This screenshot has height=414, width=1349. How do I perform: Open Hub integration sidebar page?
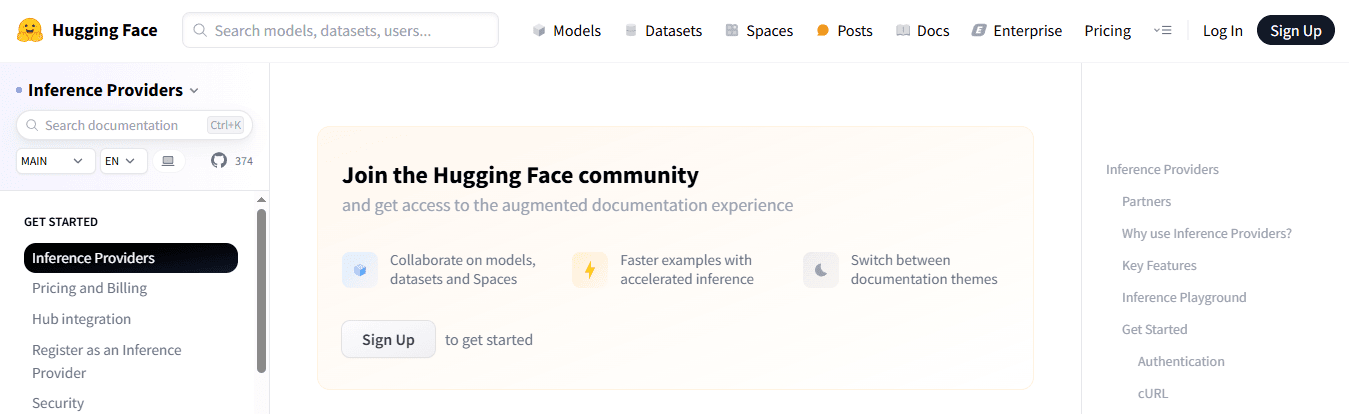coord(81,319)
